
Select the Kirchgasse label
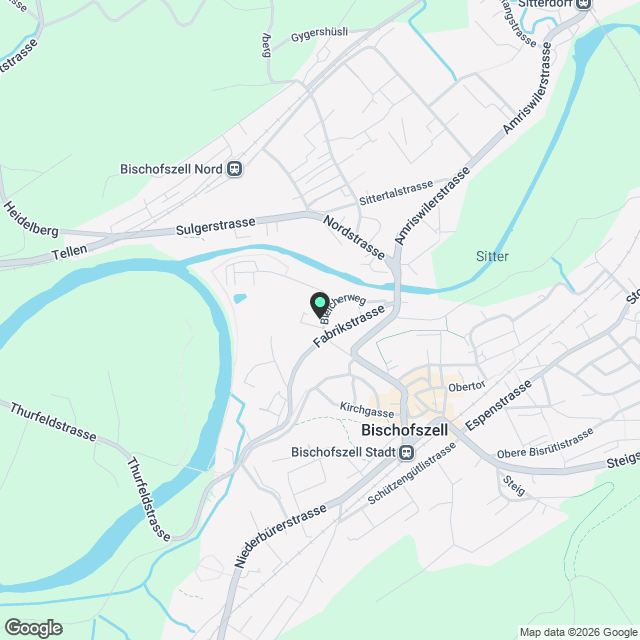367,409
